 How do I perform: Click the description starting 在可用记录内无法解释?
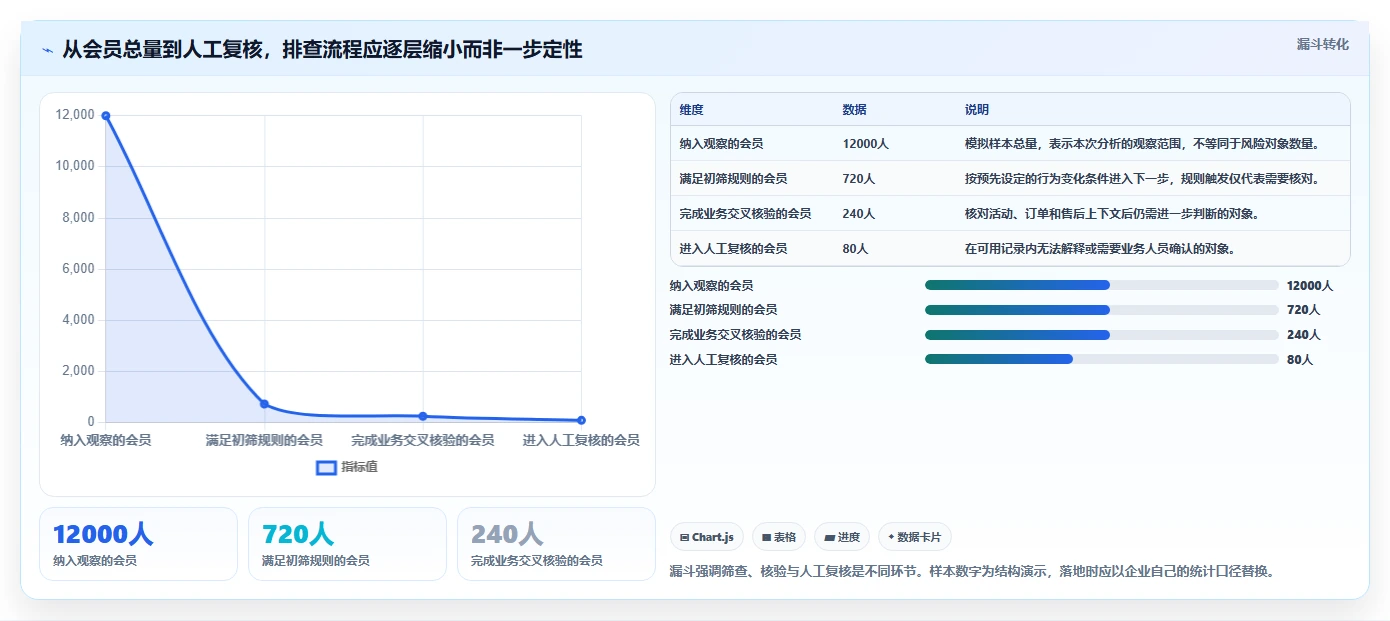pyautogui.click(x=1099, y=249)
